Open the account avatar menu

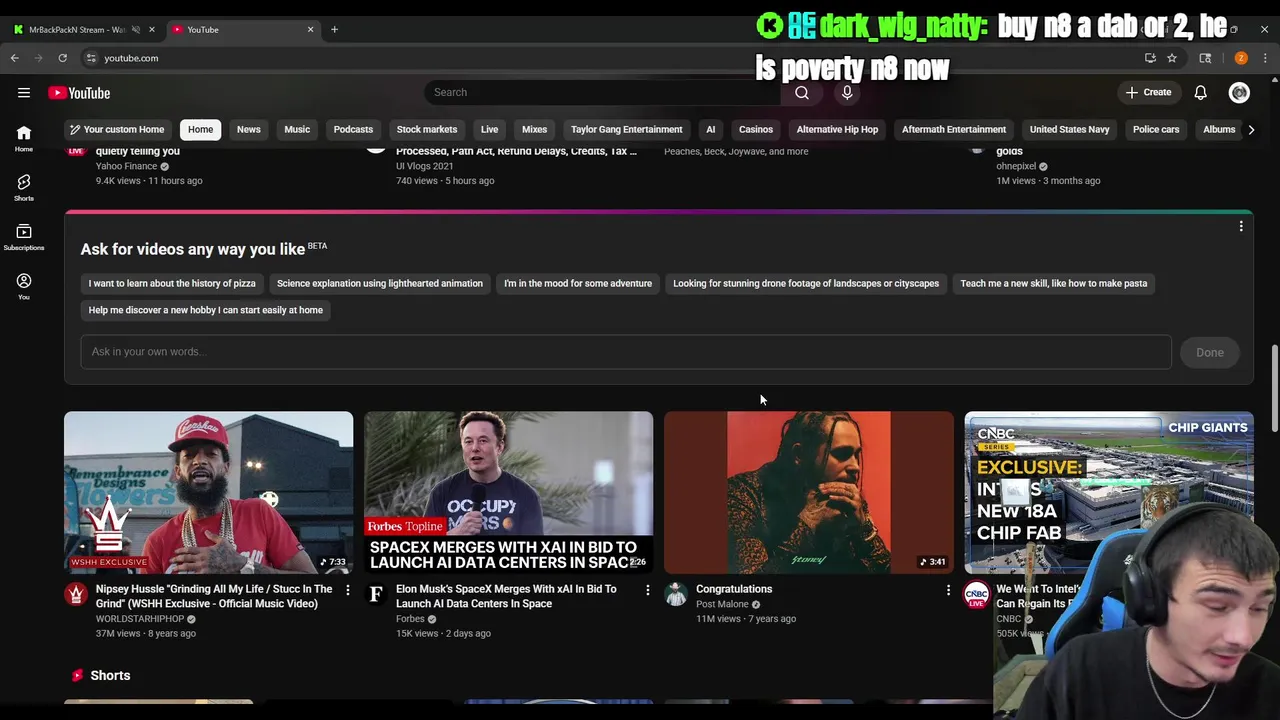tap(1239, 93)
